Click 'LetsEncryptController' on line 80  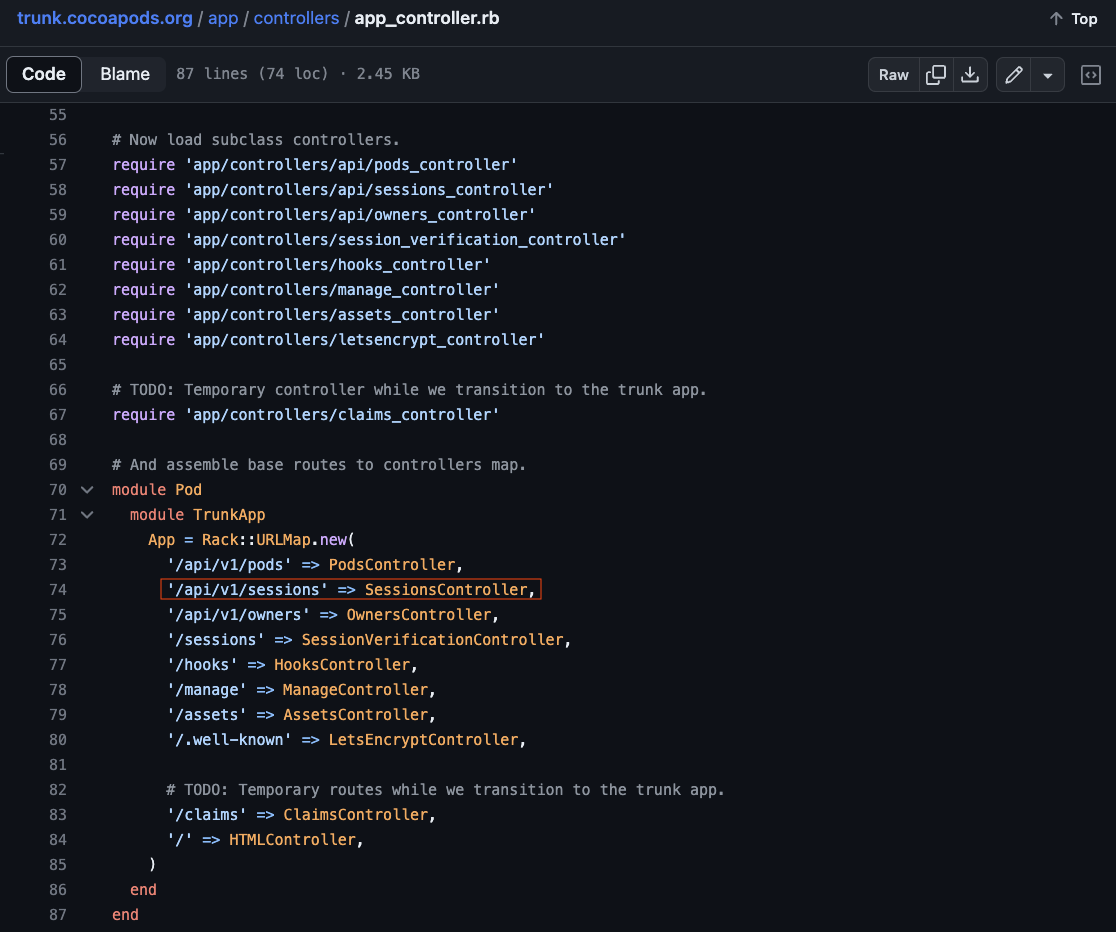[x=423, y=739]
